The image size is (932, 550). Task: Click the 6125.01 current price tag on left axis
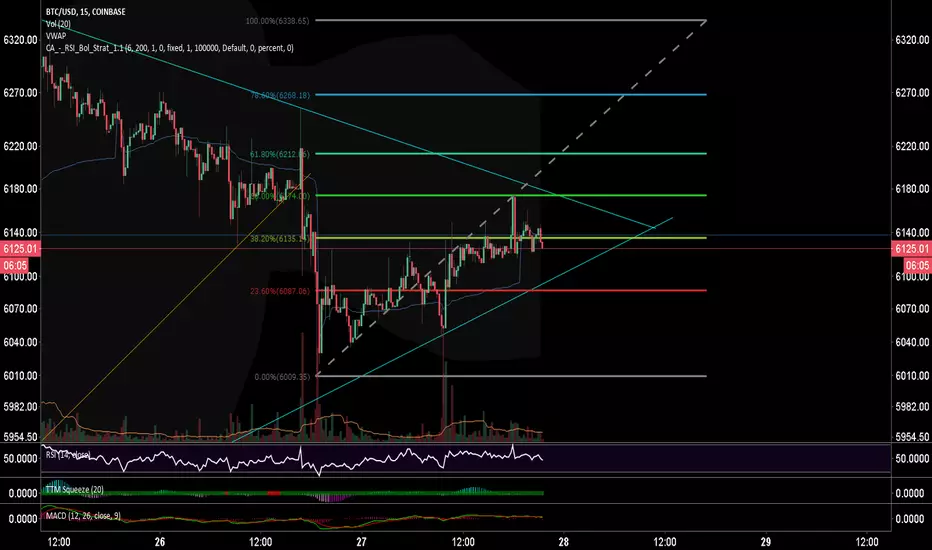(20, 249)
